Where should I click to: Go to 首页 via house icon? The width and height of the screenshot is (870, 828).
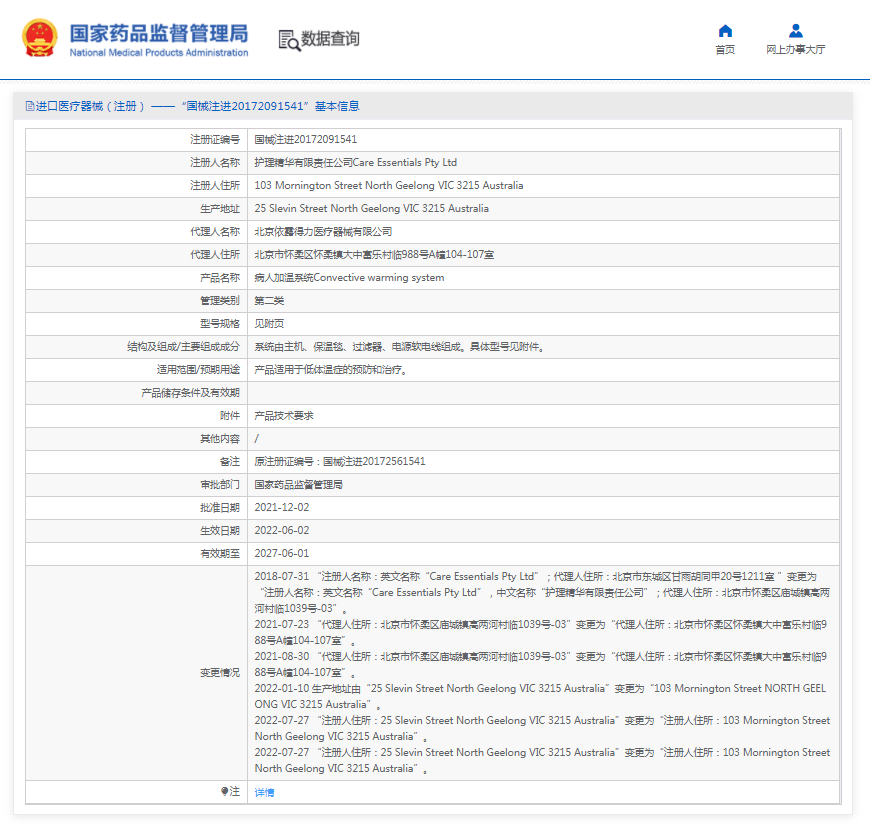coord(725,31)
